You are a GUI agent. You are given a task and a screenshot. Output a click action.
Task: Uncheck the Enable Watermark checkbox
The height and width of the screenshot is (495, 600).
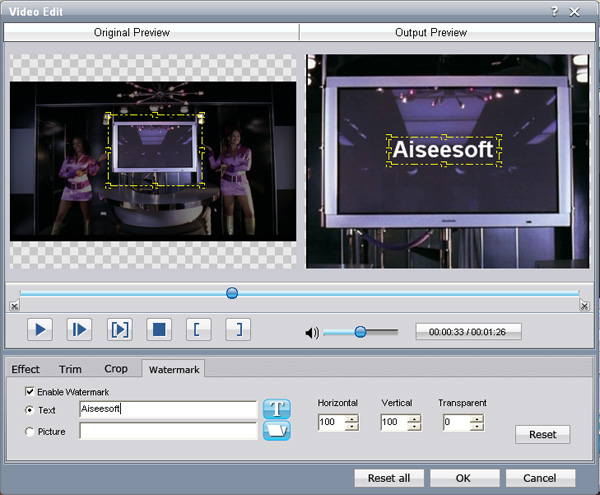pyautogui.click(x=30, y=392)
